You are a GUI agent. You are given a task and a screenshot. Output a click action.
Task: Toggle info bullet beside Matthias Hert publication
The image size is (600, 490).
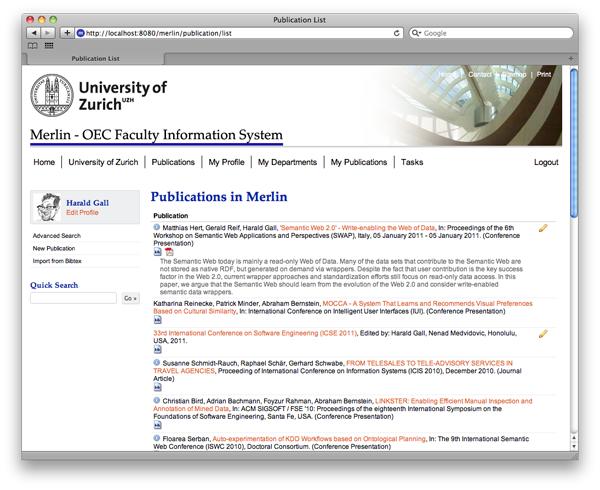pyautogui.click(x=157, y=228)
